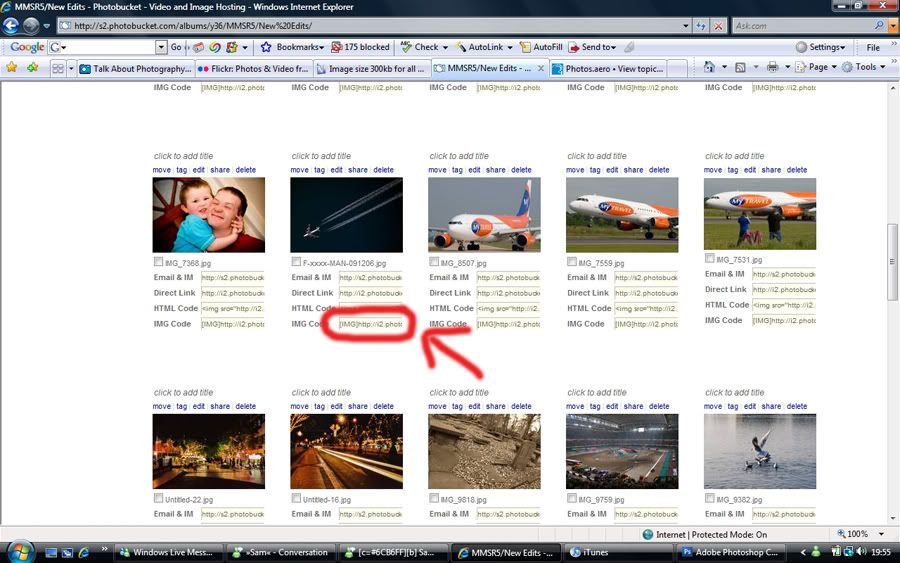900x563 pixels.
Task: Tick the checkbox for IMG_7368.jpg
Action: tap(158, 262)
